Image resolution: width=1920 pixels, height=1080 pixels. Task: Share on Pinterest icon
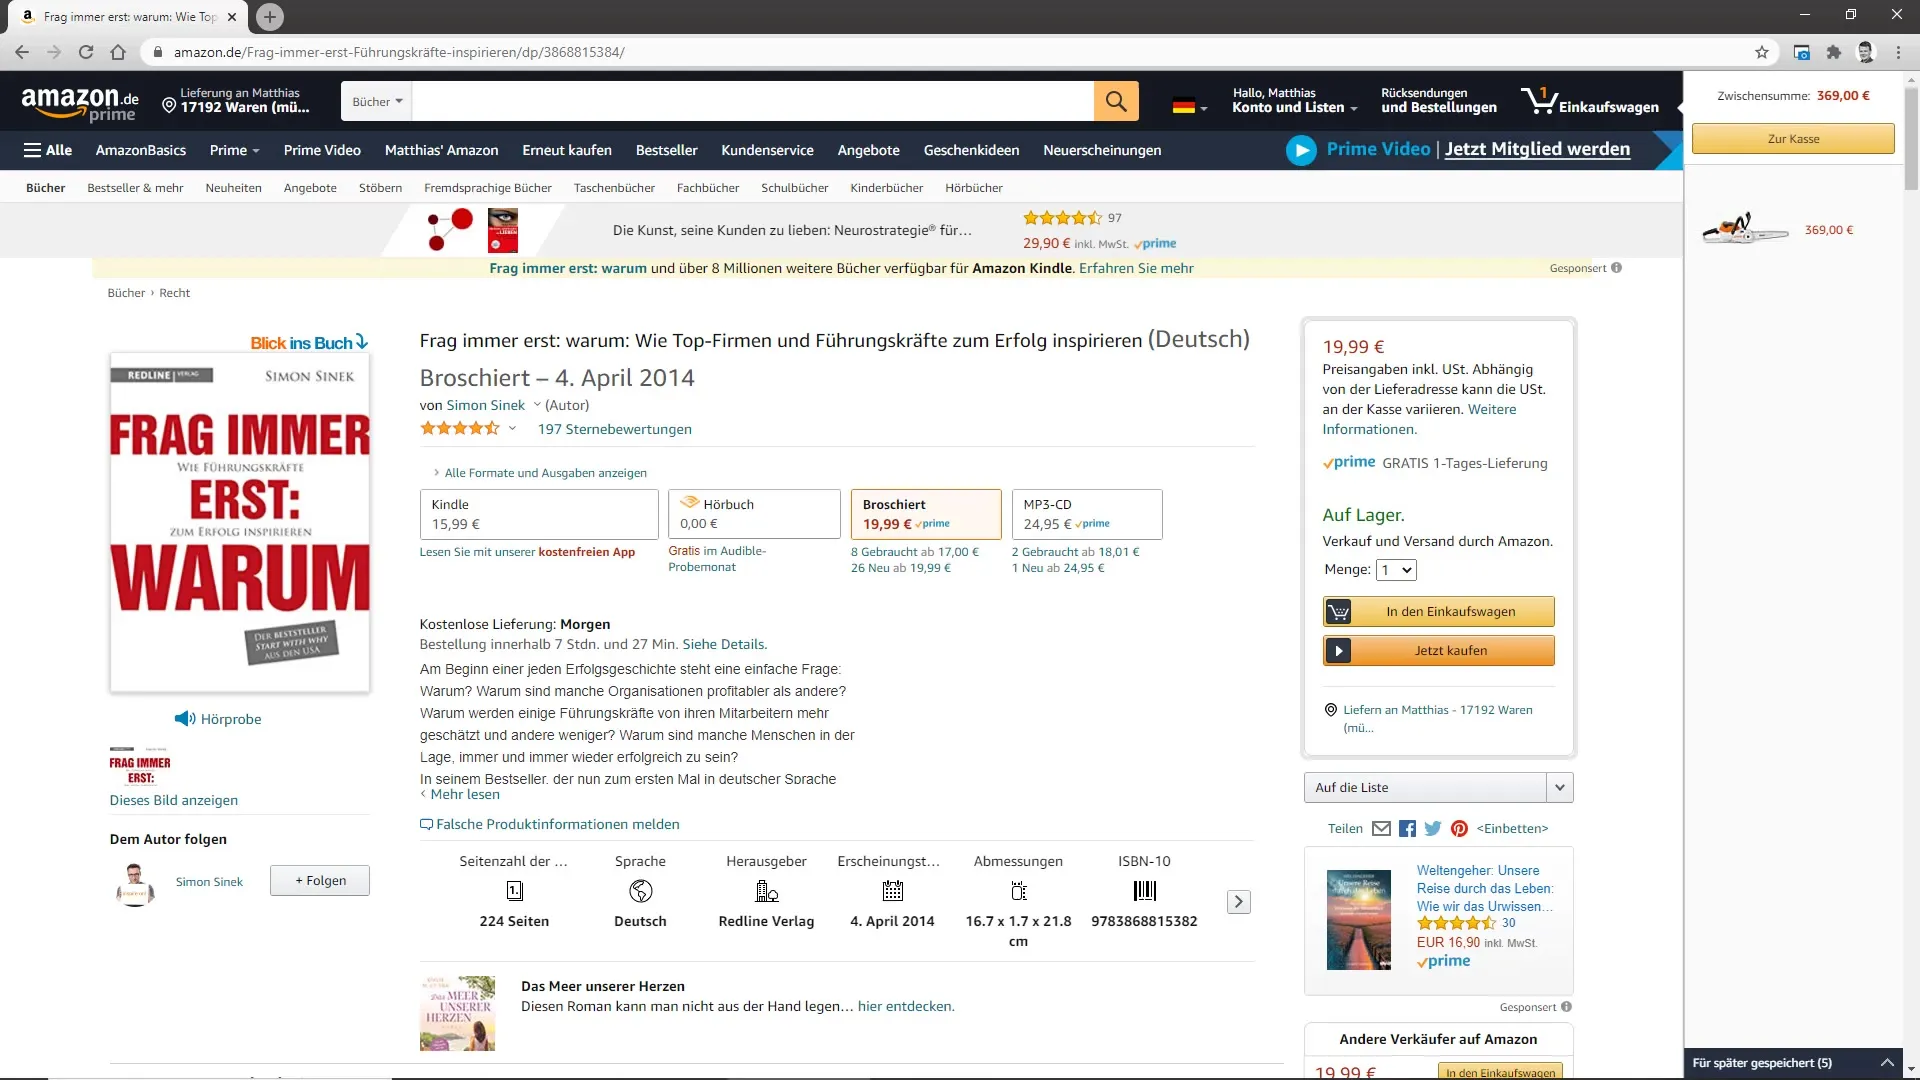(x=1459, y=828)
